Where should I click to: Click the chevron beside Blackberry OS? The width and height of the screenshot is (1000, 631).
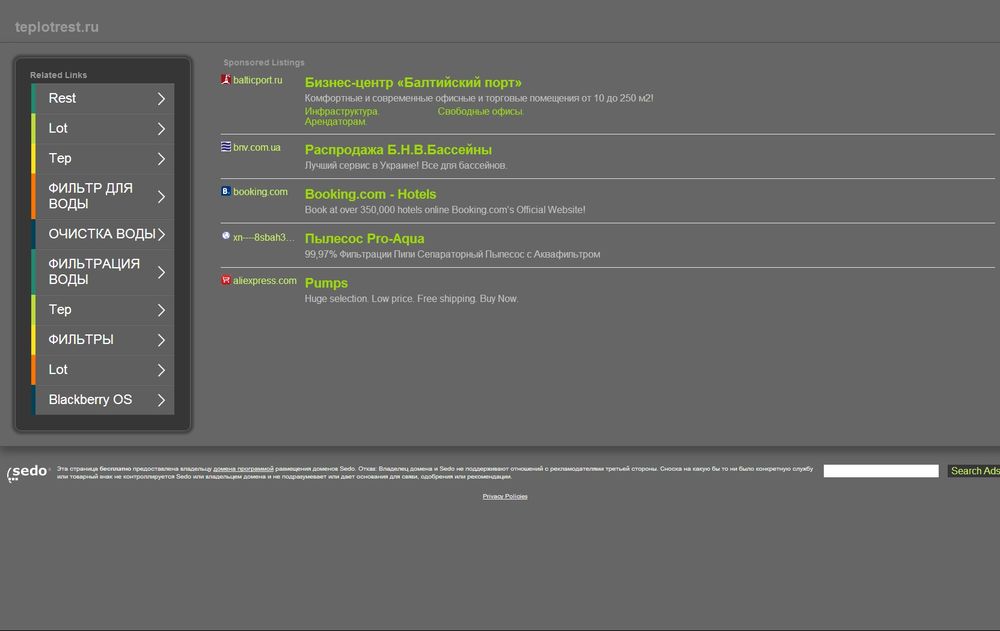point(161,400)
